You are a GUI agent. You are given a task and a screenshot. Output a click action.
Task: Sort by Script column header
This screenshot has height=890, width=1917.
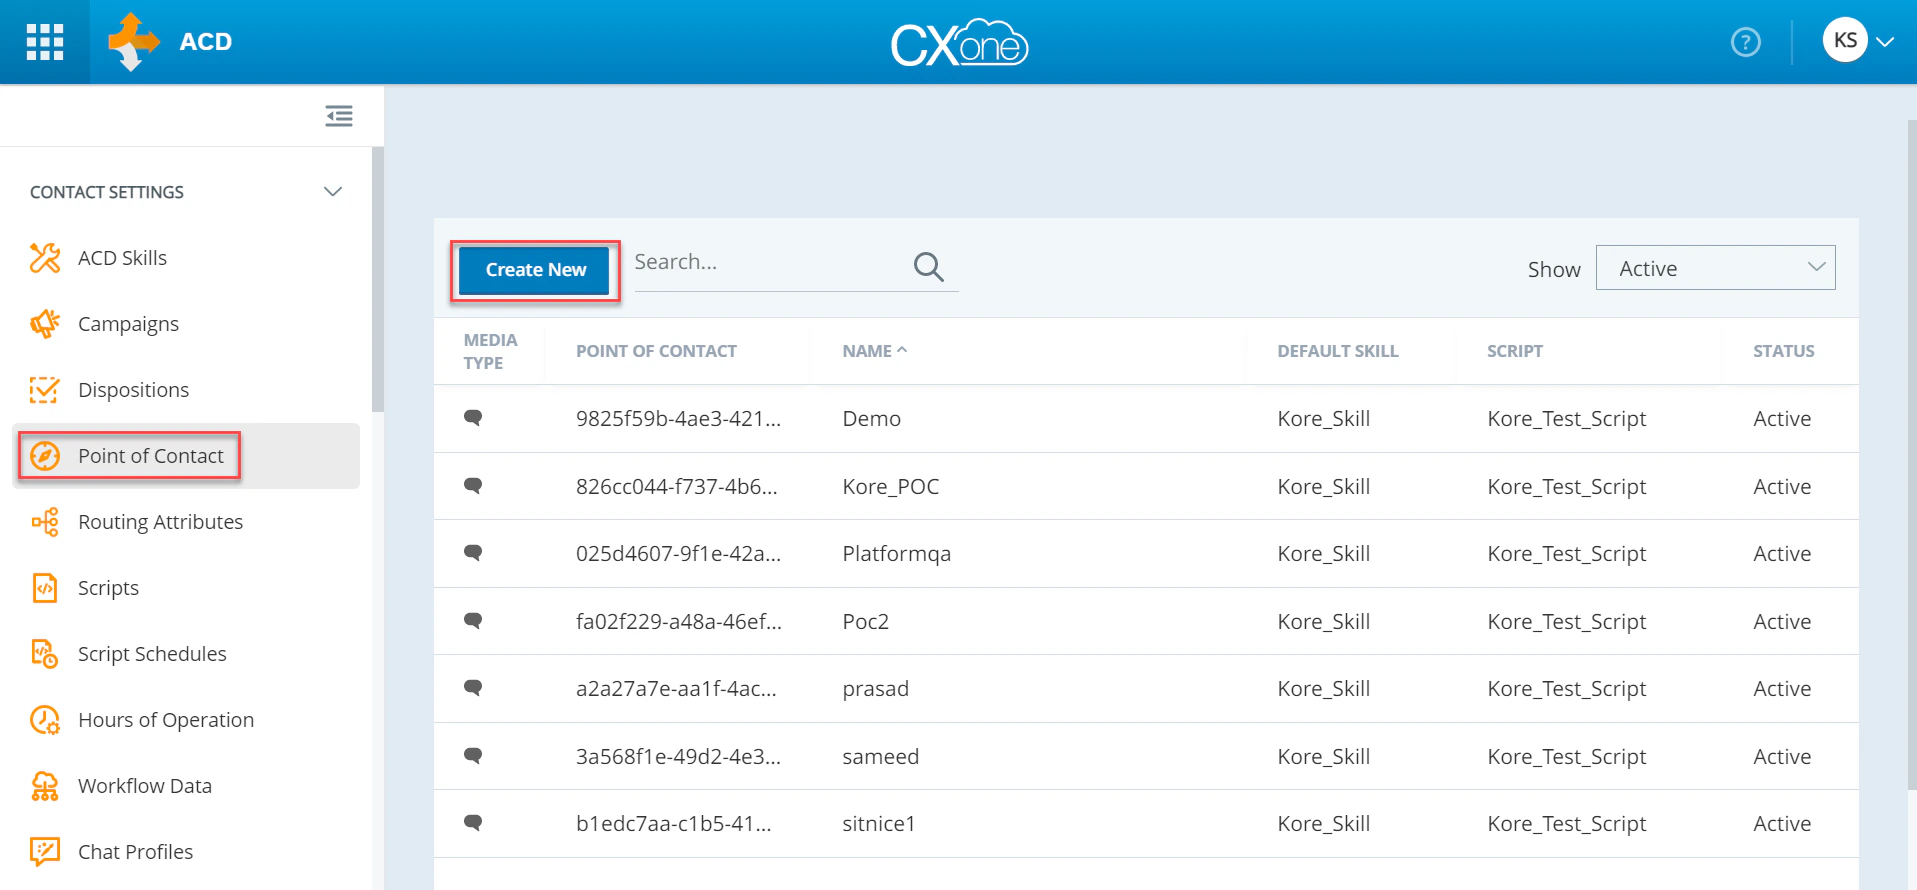[1514, 351]
